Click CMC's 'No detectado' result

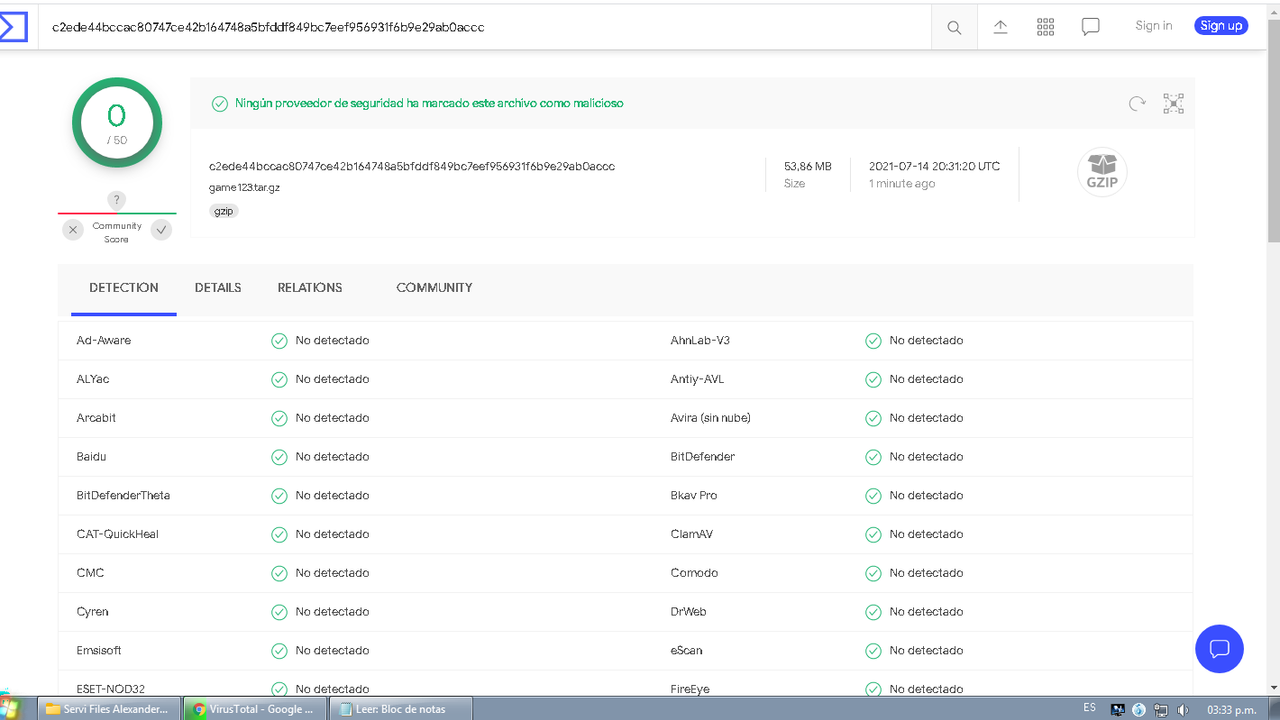pyautogui.click(x=332, y=573)
